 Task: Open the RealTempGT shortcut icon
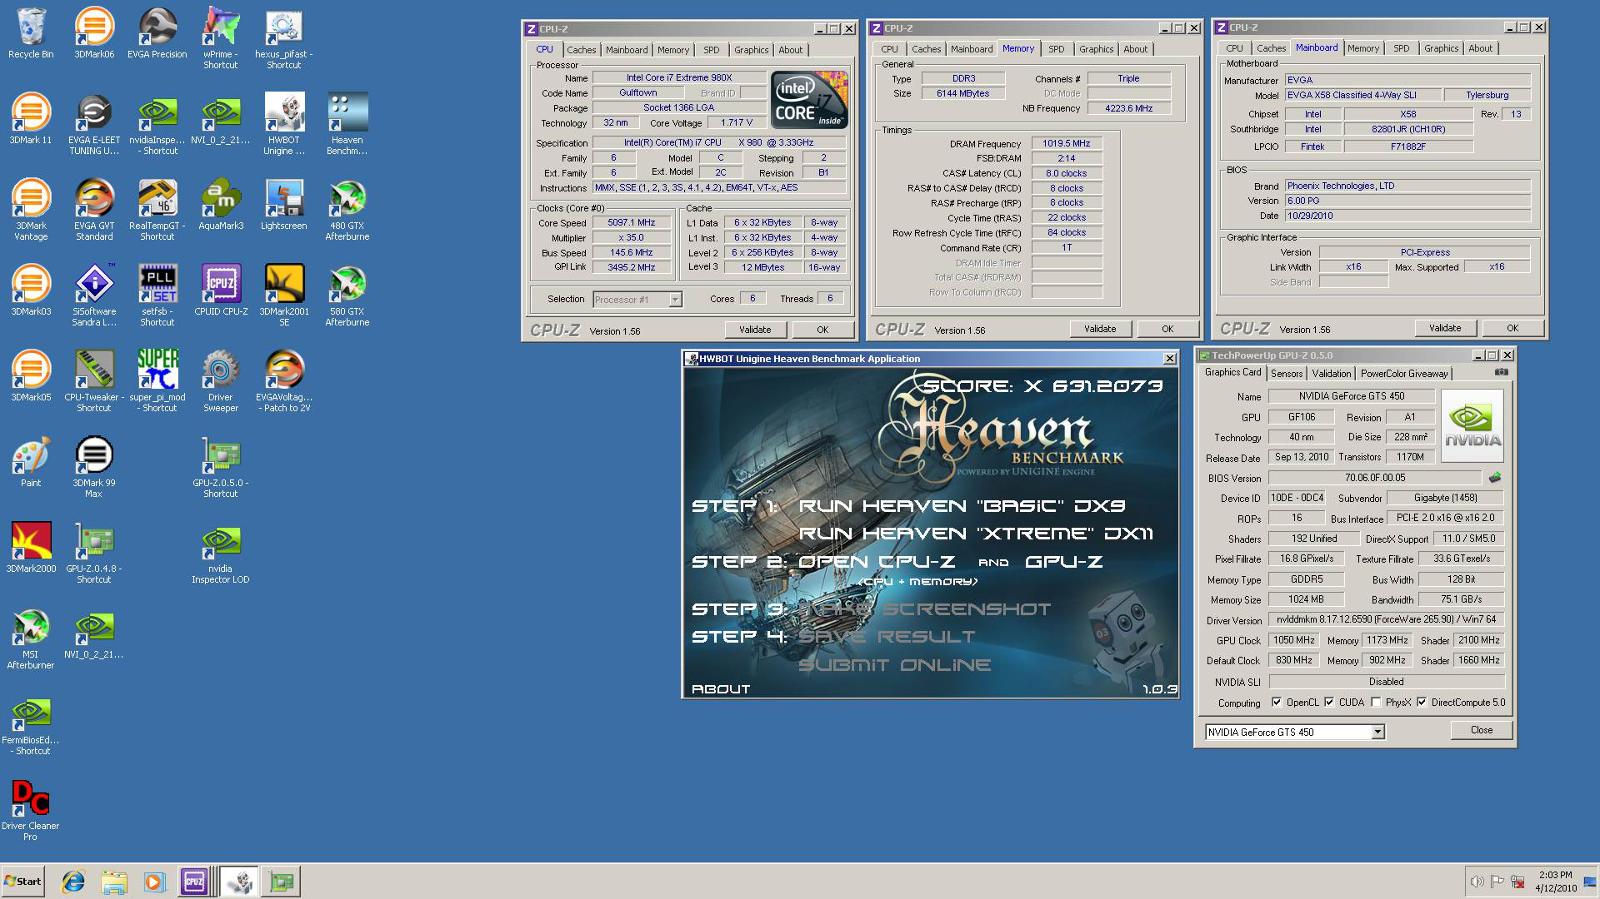coord(157,210)
